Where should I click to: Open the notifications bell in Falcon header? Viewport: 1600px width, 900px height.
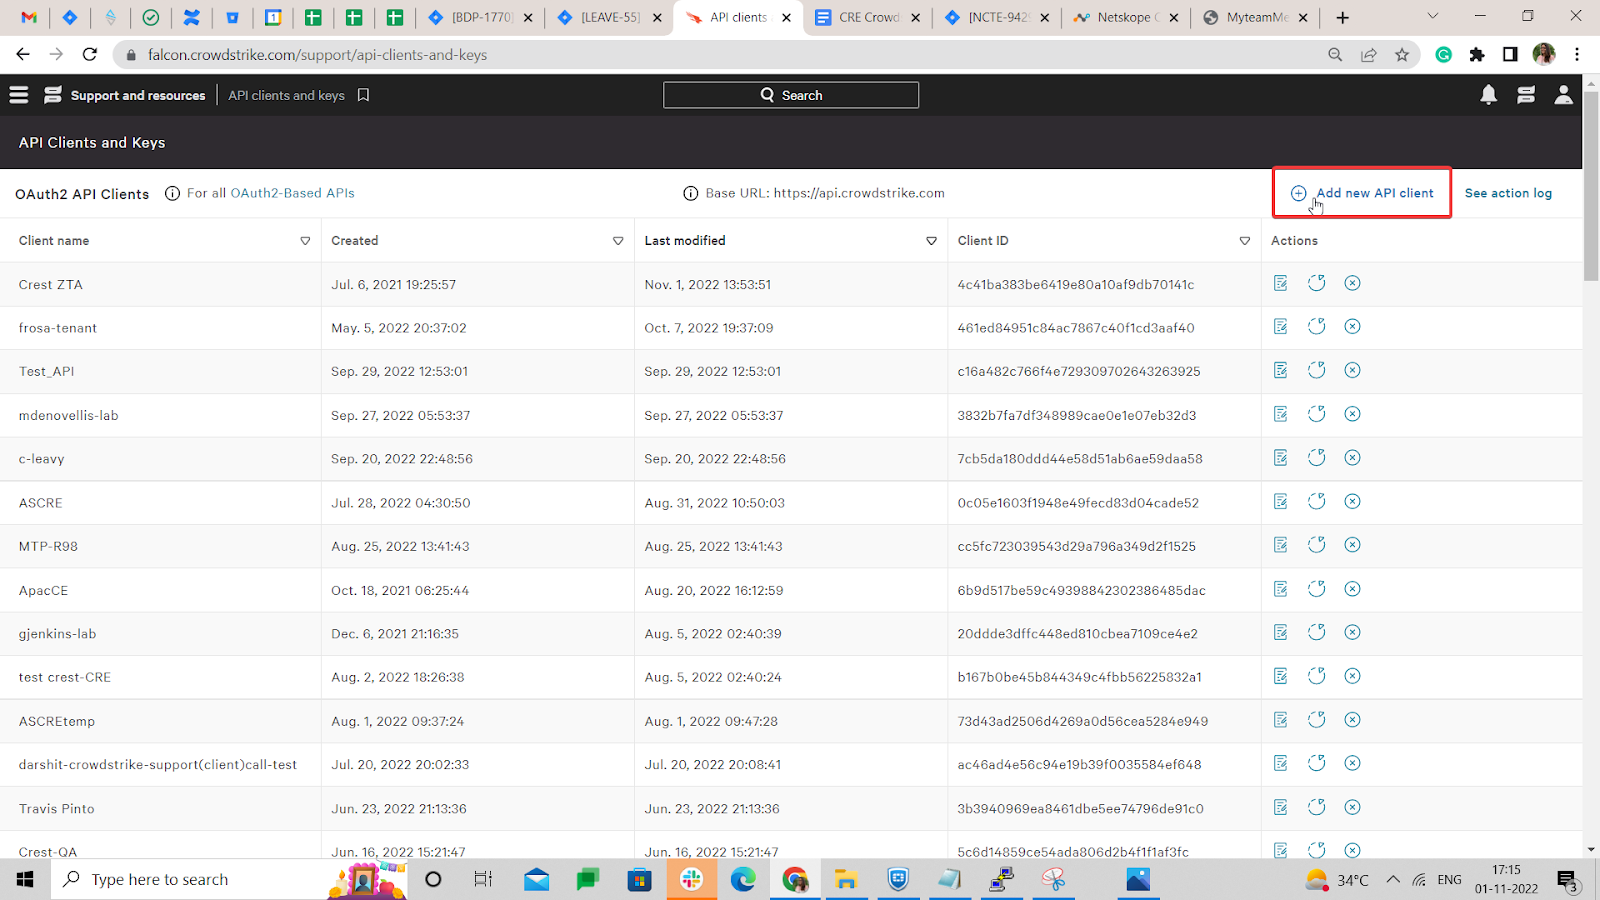[1489, 95]
